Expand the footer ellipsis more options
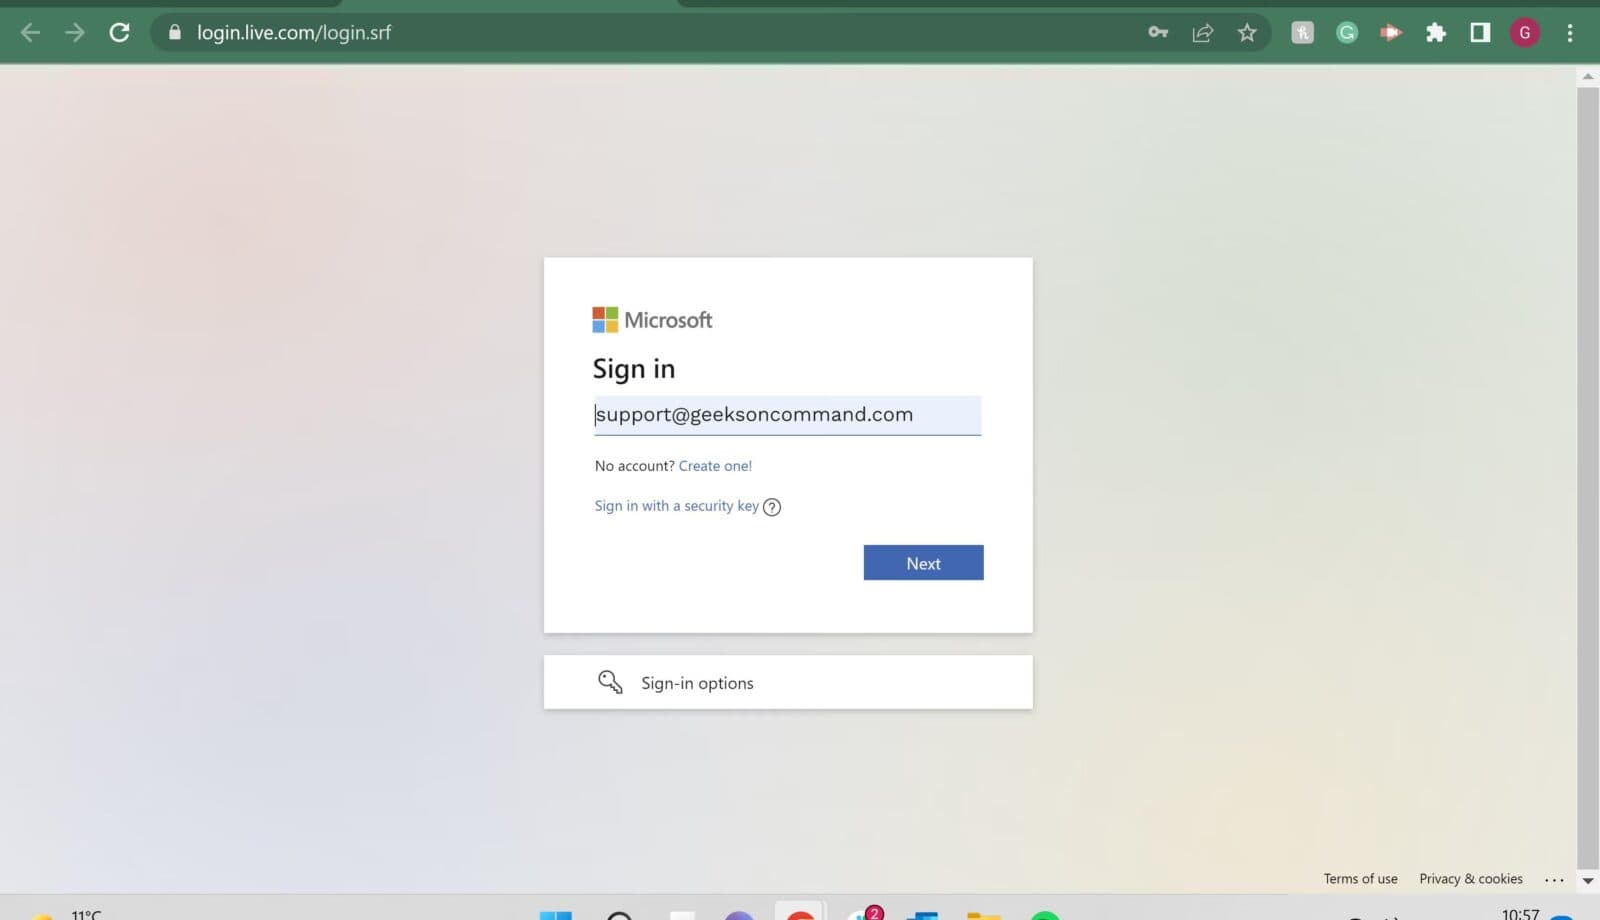The image size is (1600, 920). tap(1554, 880)
